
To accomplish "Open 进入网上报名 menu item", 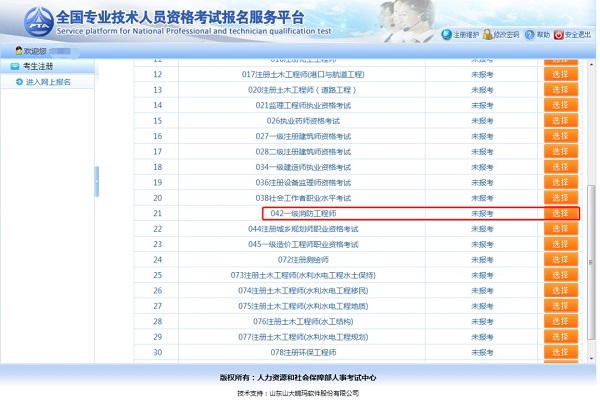I will (x=48, y=82).
